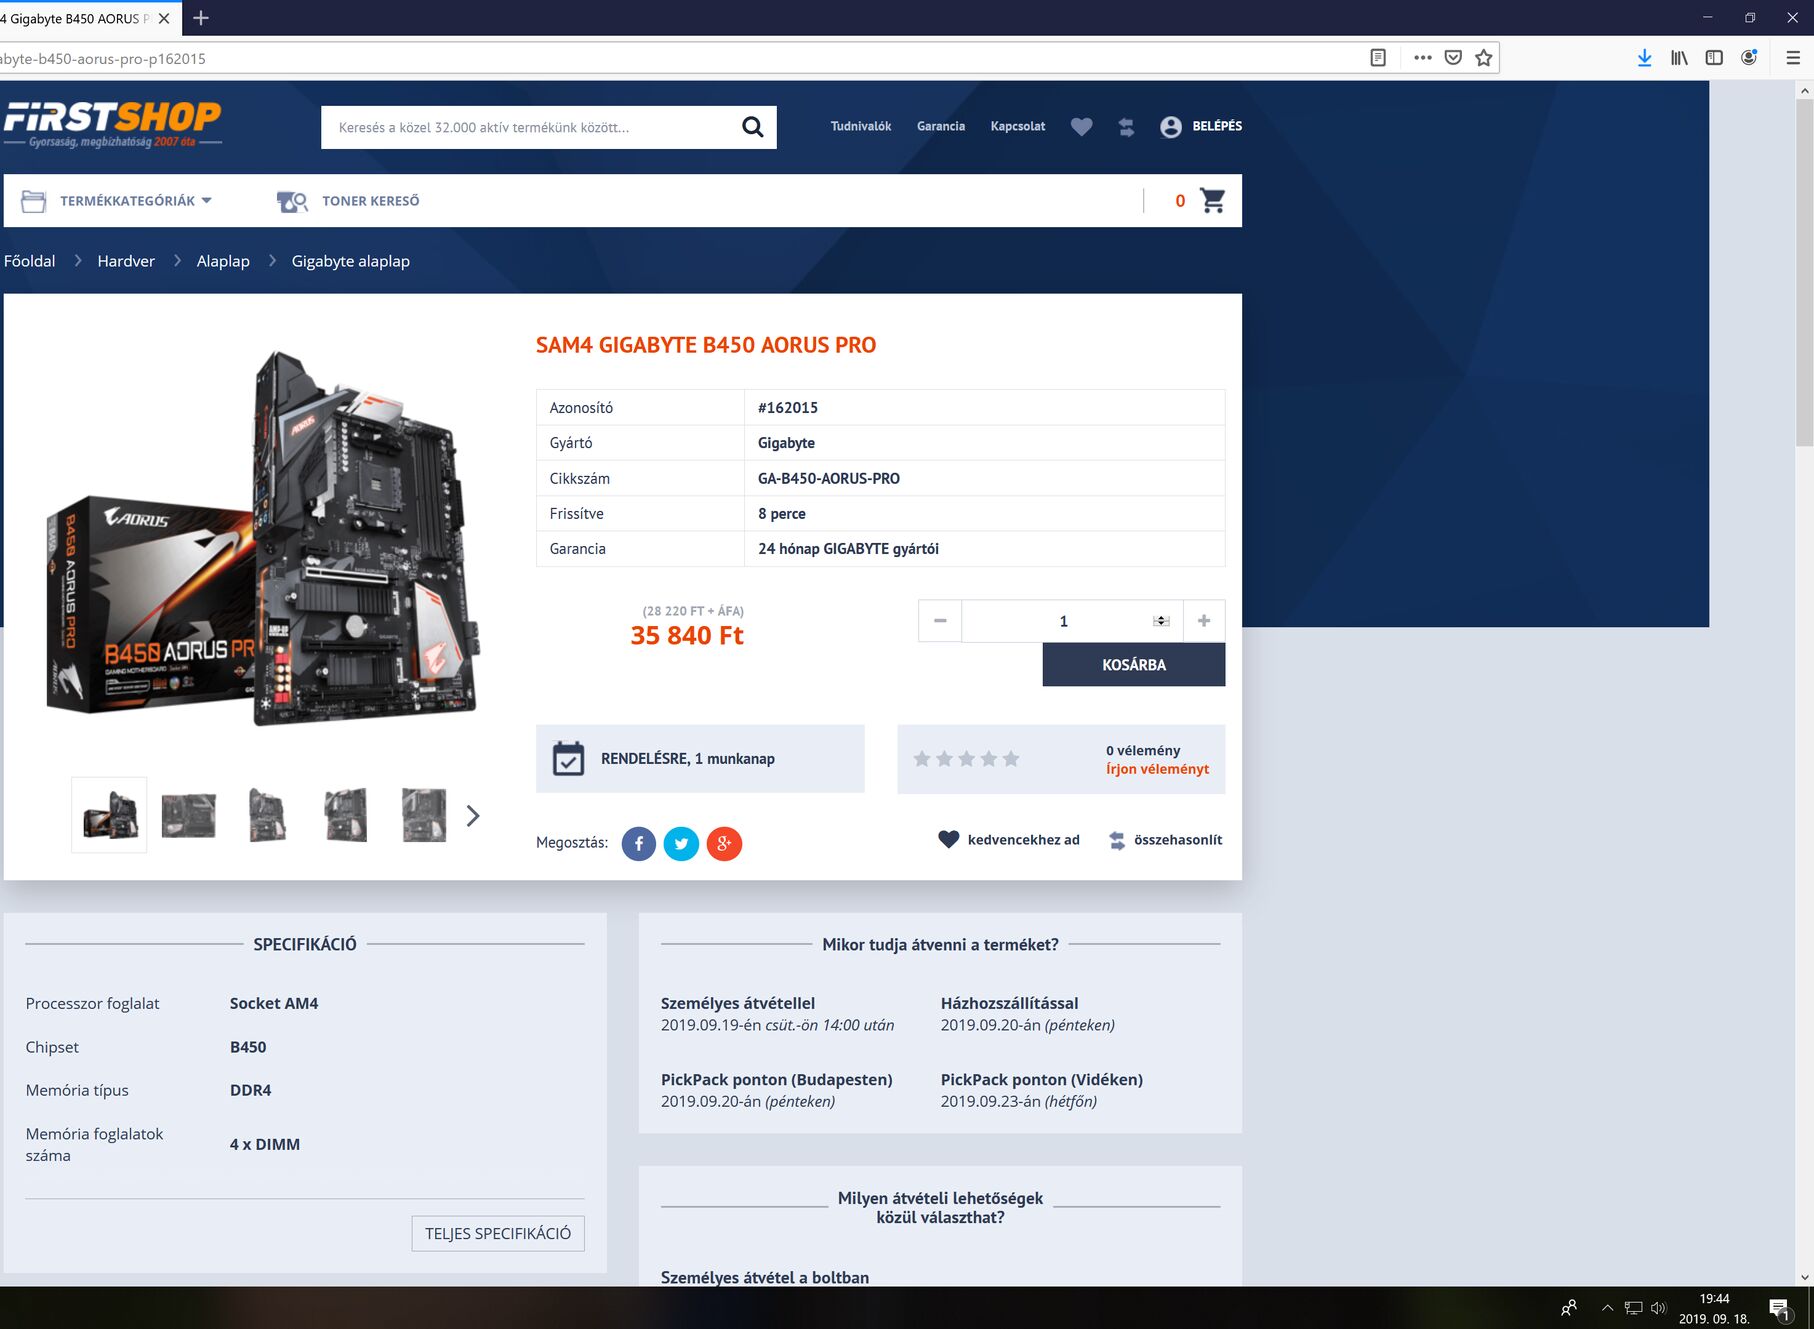Open the Windows notification center icon
Screen dimensions: 1814x1329
coord(1780,1308)
